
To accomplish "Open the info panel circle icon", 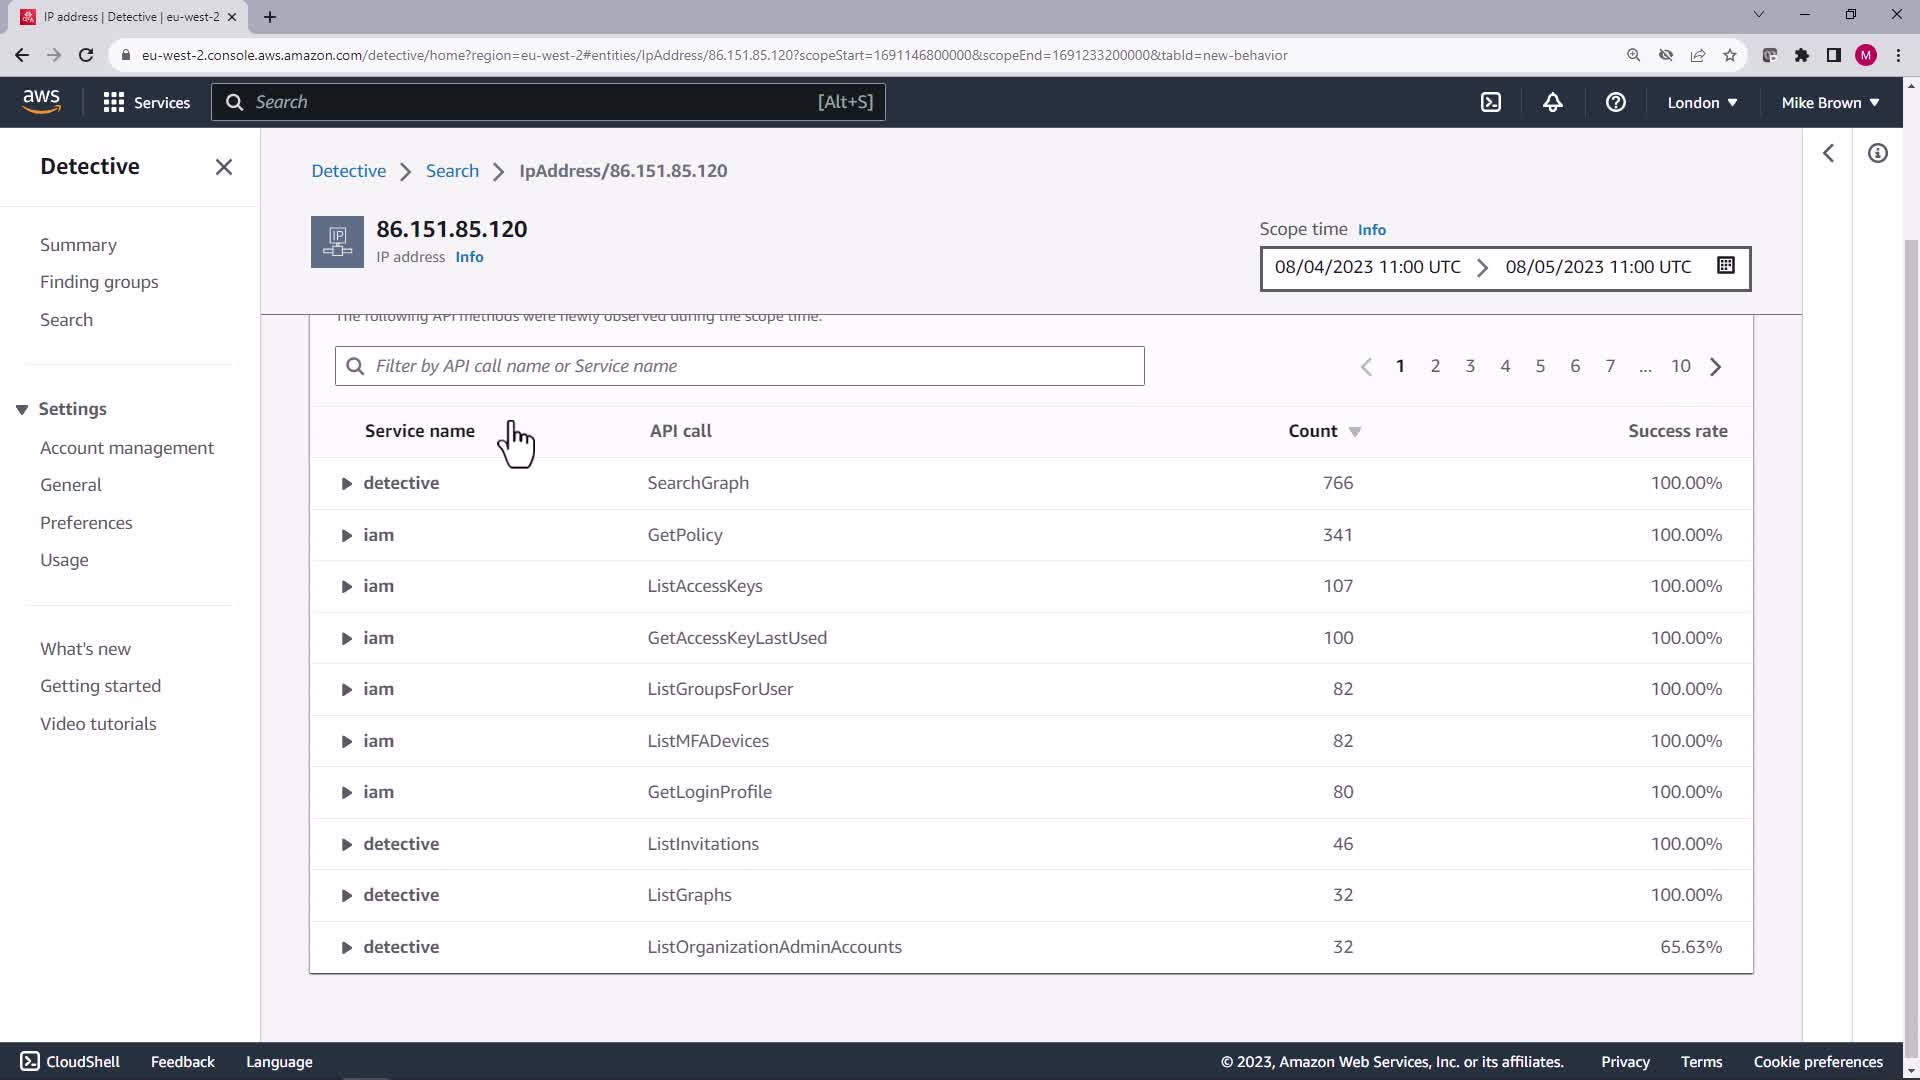I will (1877, 153).
